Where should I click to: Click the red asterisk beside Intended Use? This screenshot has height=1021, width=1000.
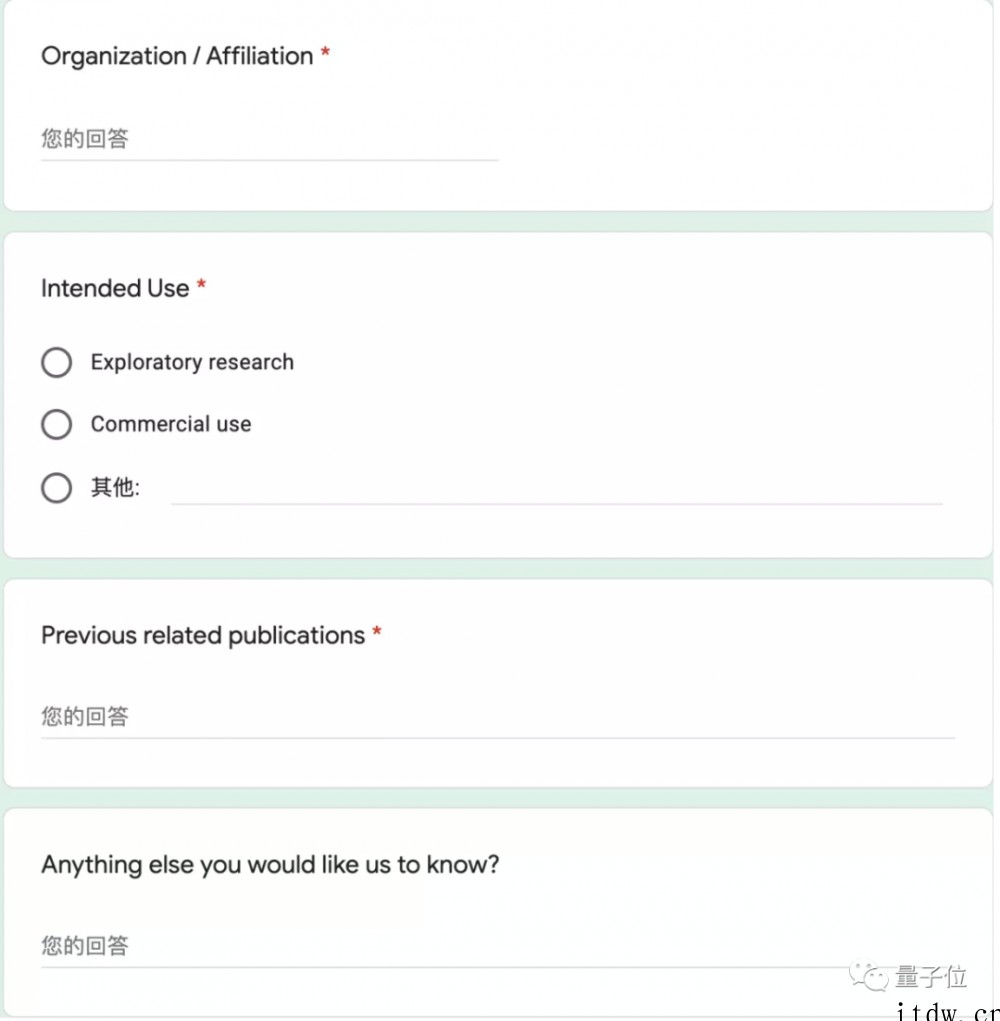pyautogui.click(x=201, y=285)
